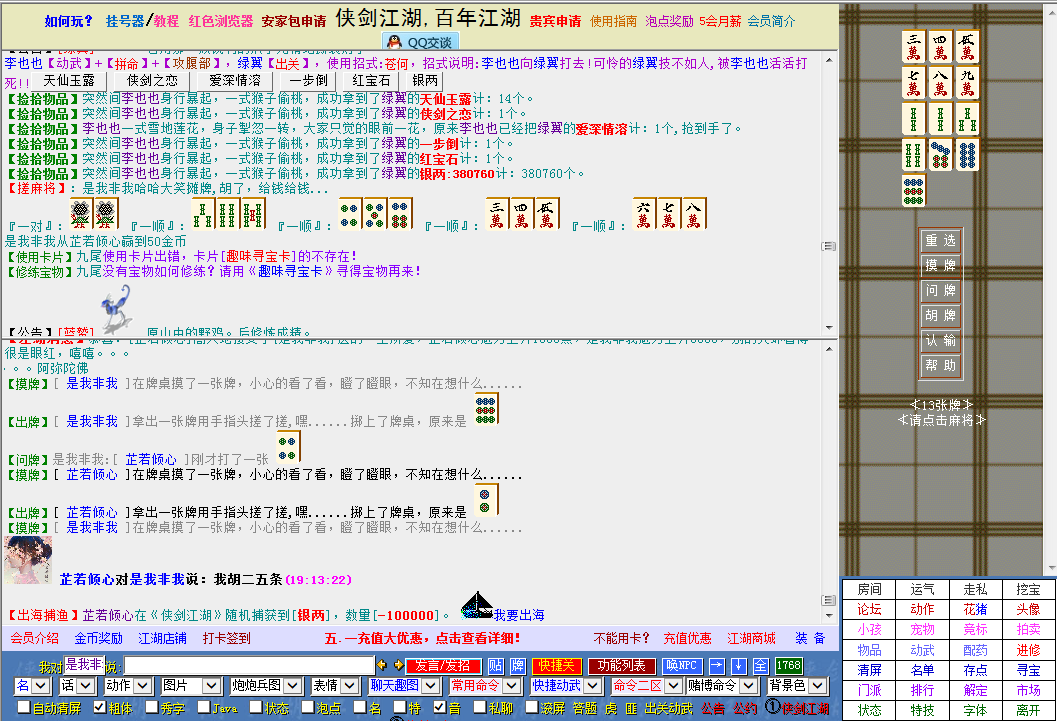Select 市场 in the function grid

1028,690
